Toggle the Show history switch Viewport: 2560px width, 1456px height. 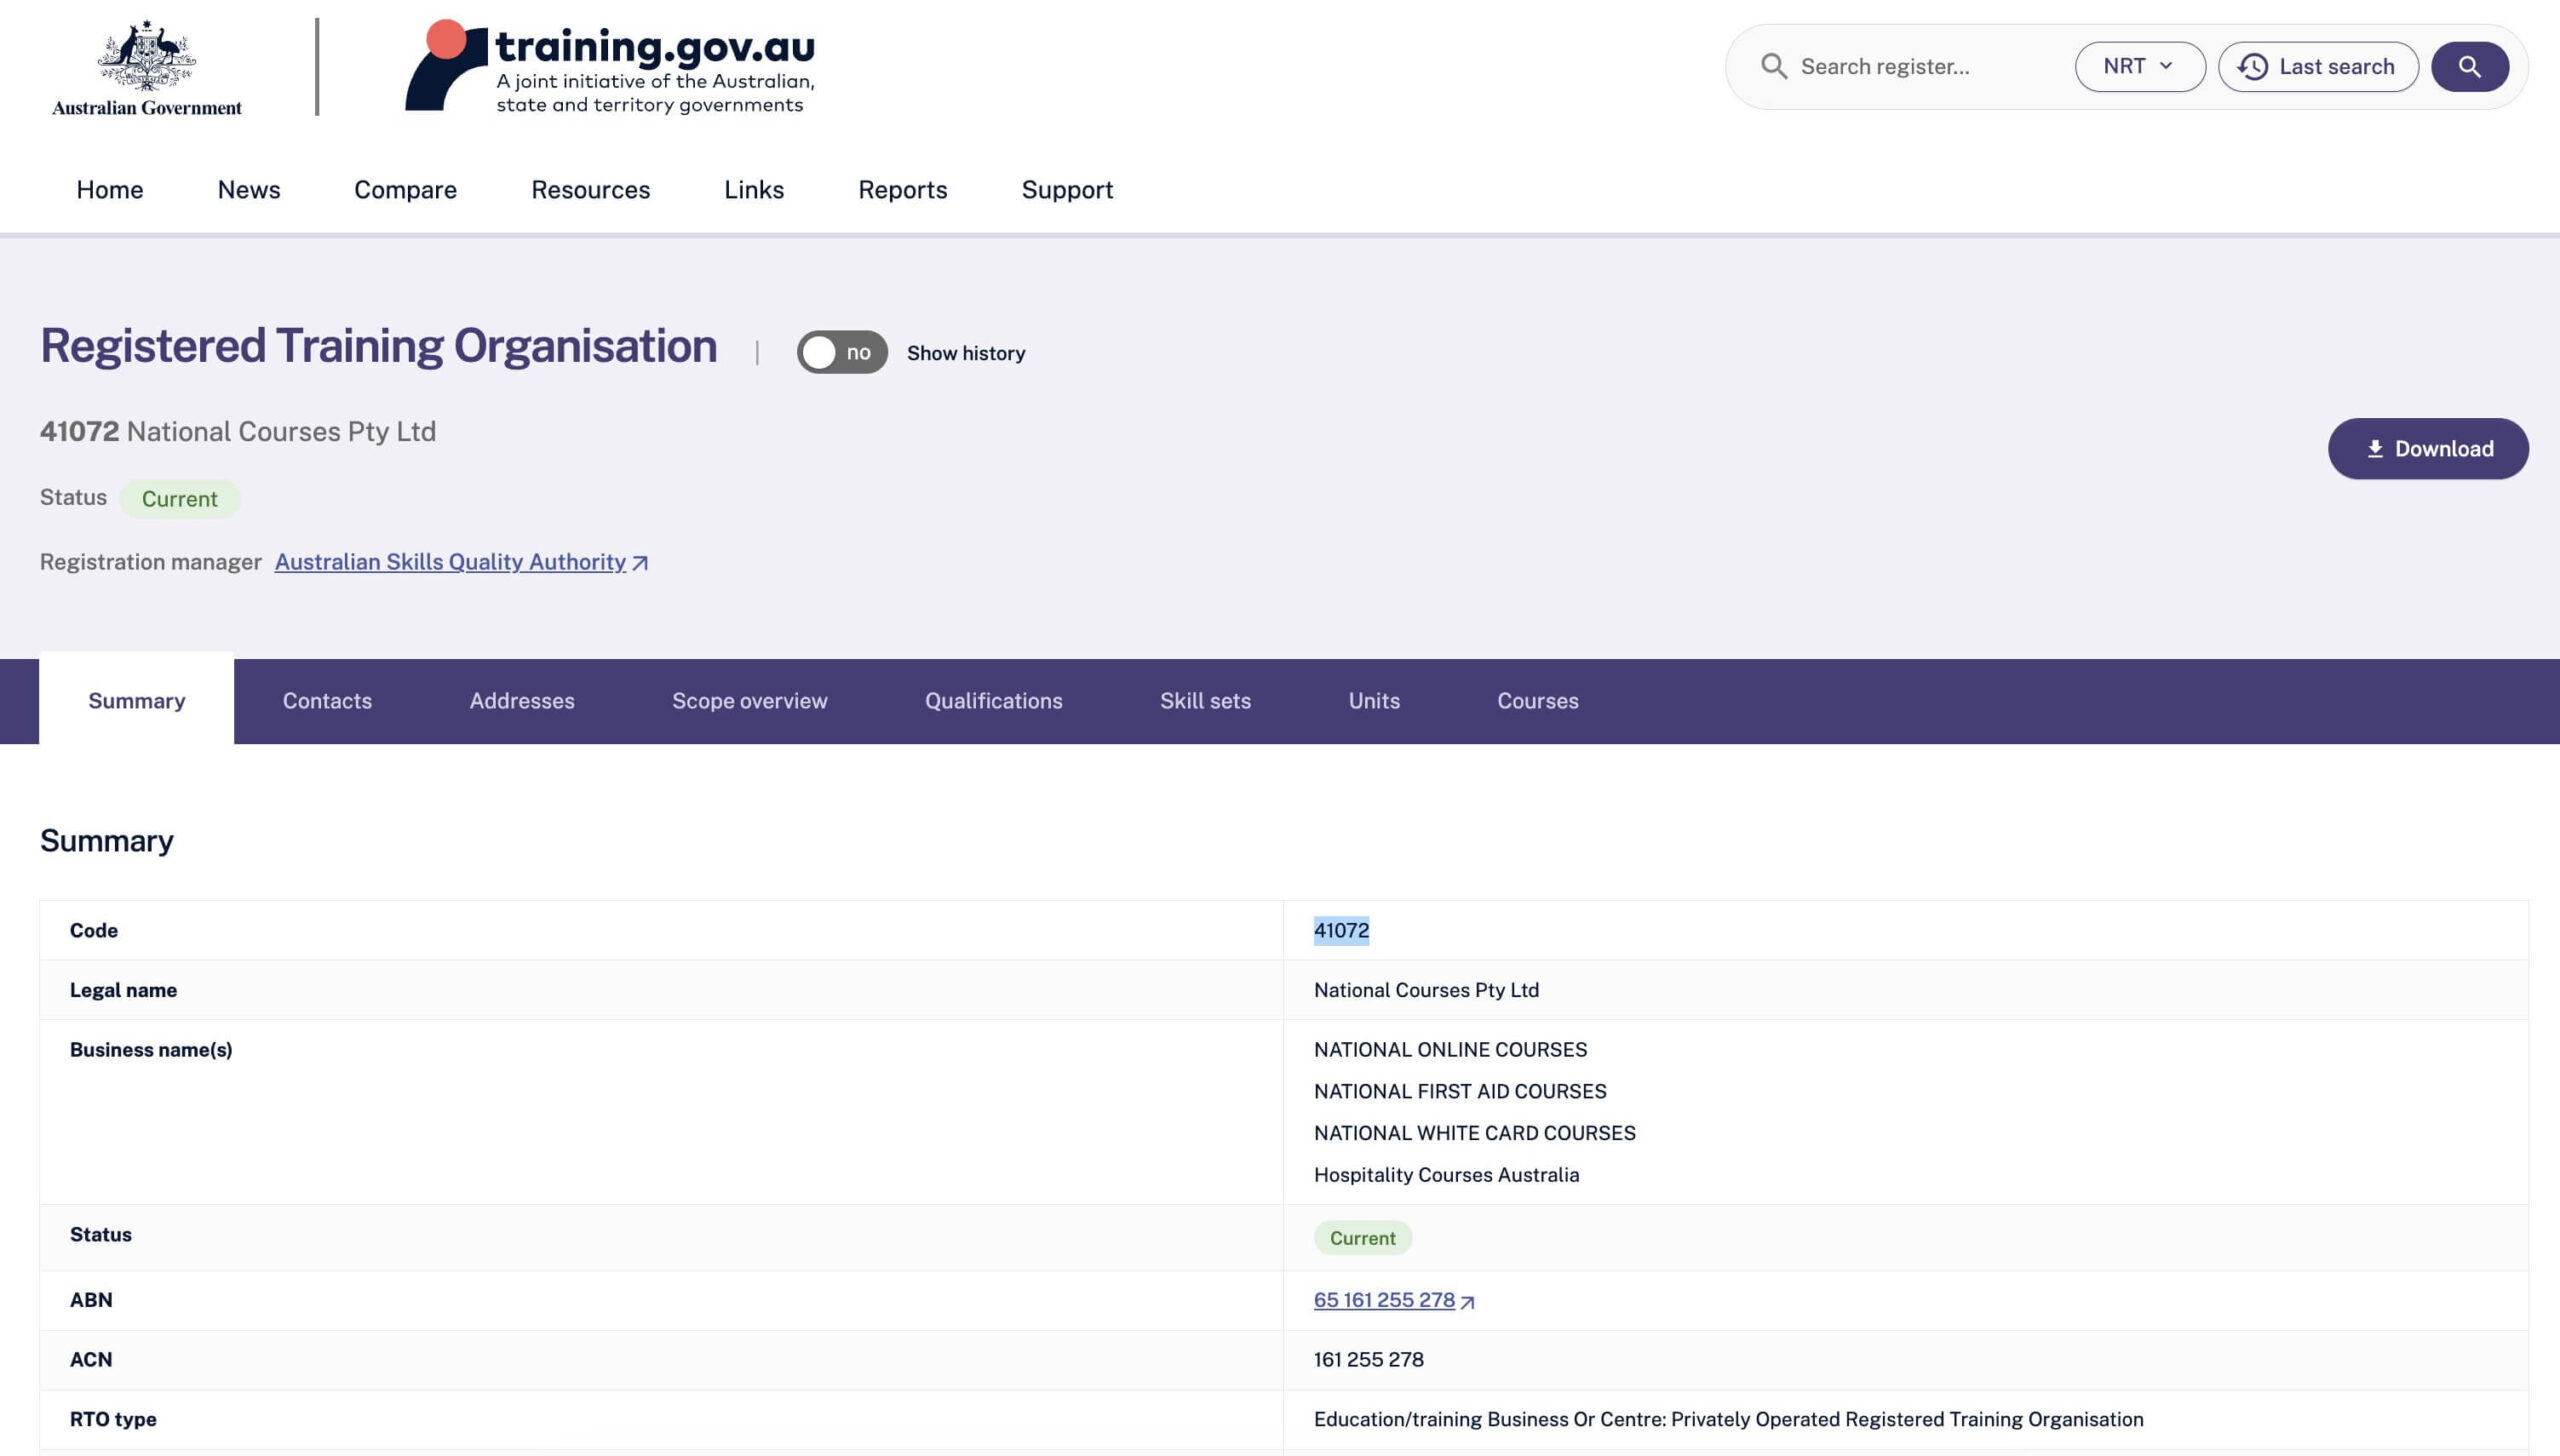click(x=842, y=352)
